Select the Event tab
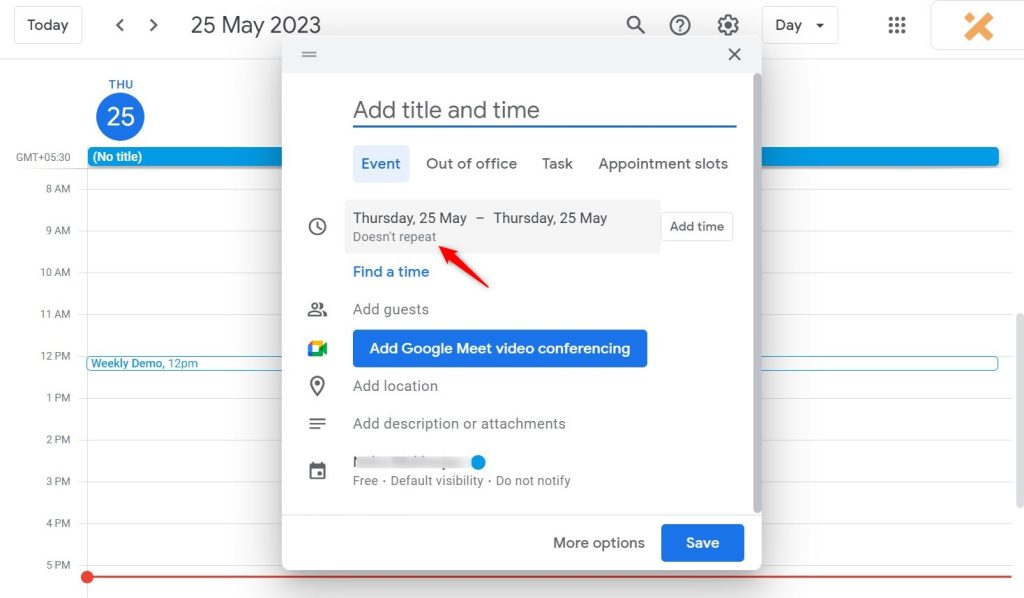 [x=381, y=164]
